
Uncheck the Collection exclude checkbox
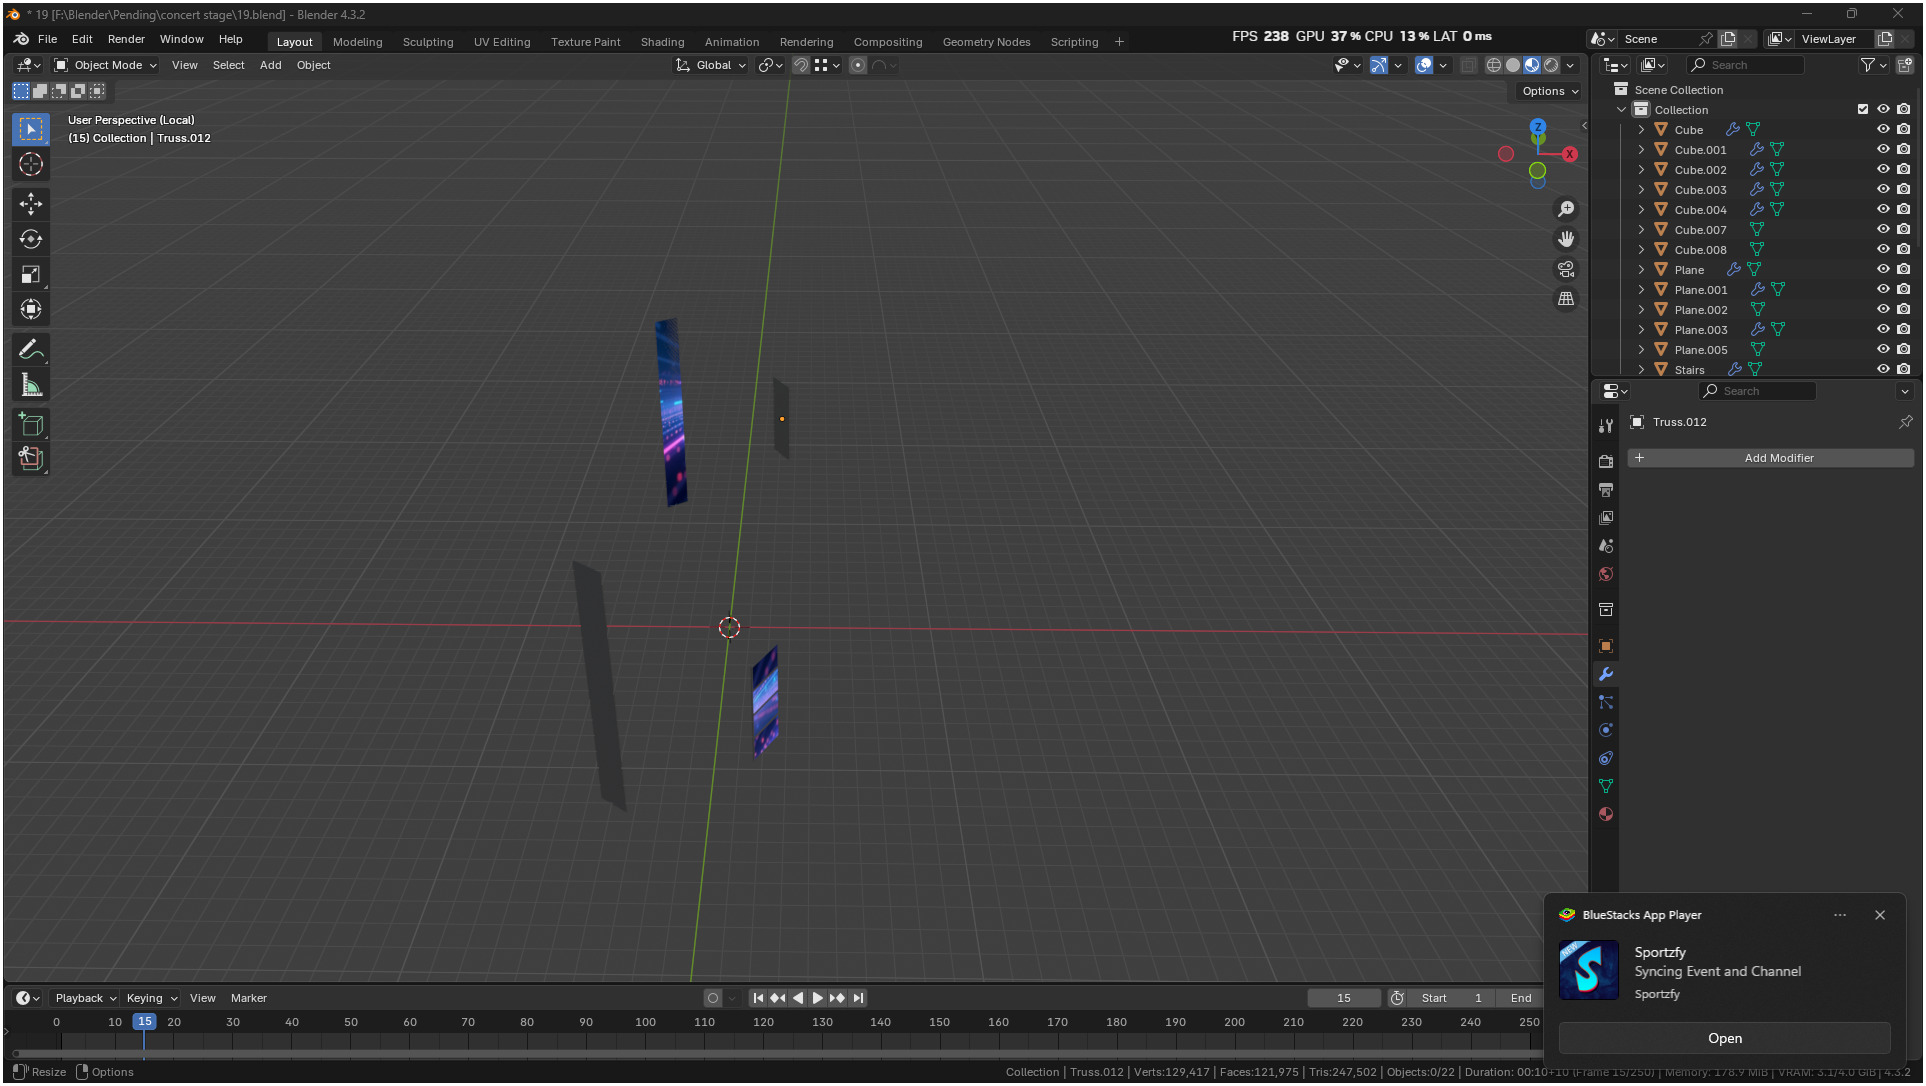pyautogui.click(x=1862, y=110)
